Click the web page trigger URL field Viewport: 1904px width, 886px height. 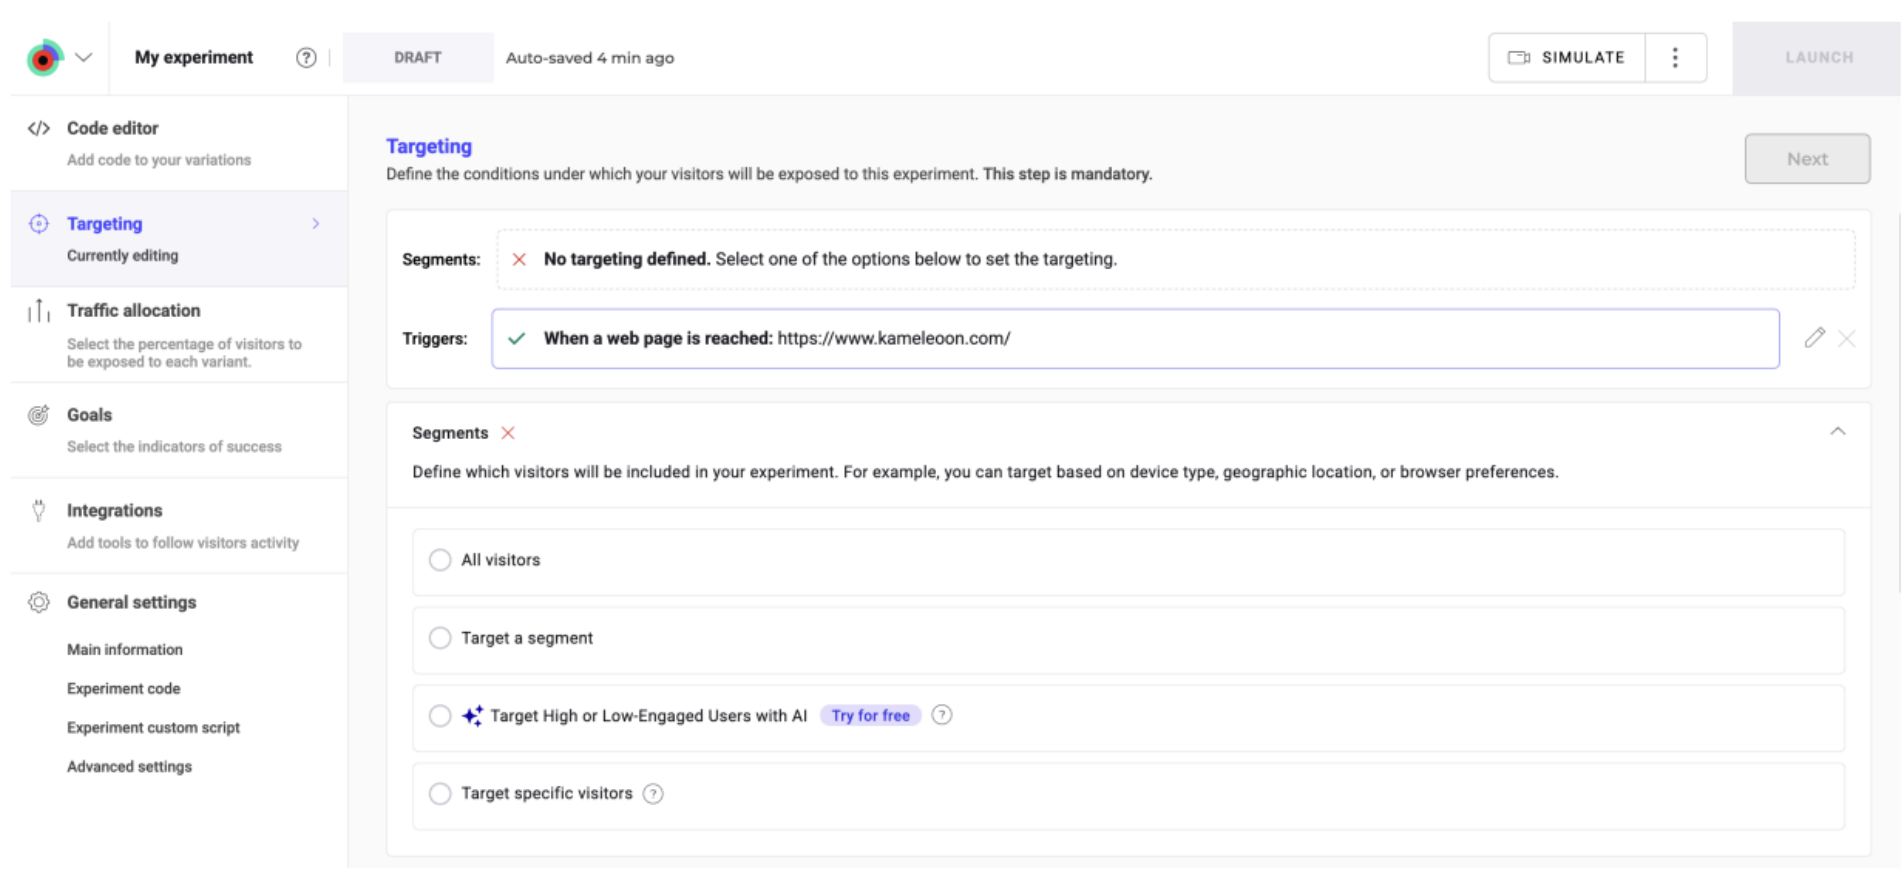[1134, 339]
